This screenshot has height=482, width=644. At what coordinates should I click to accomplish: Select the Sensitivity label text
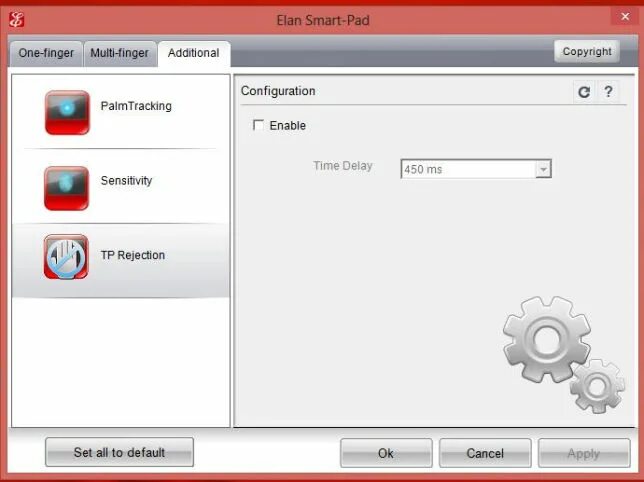coord(126,181)
